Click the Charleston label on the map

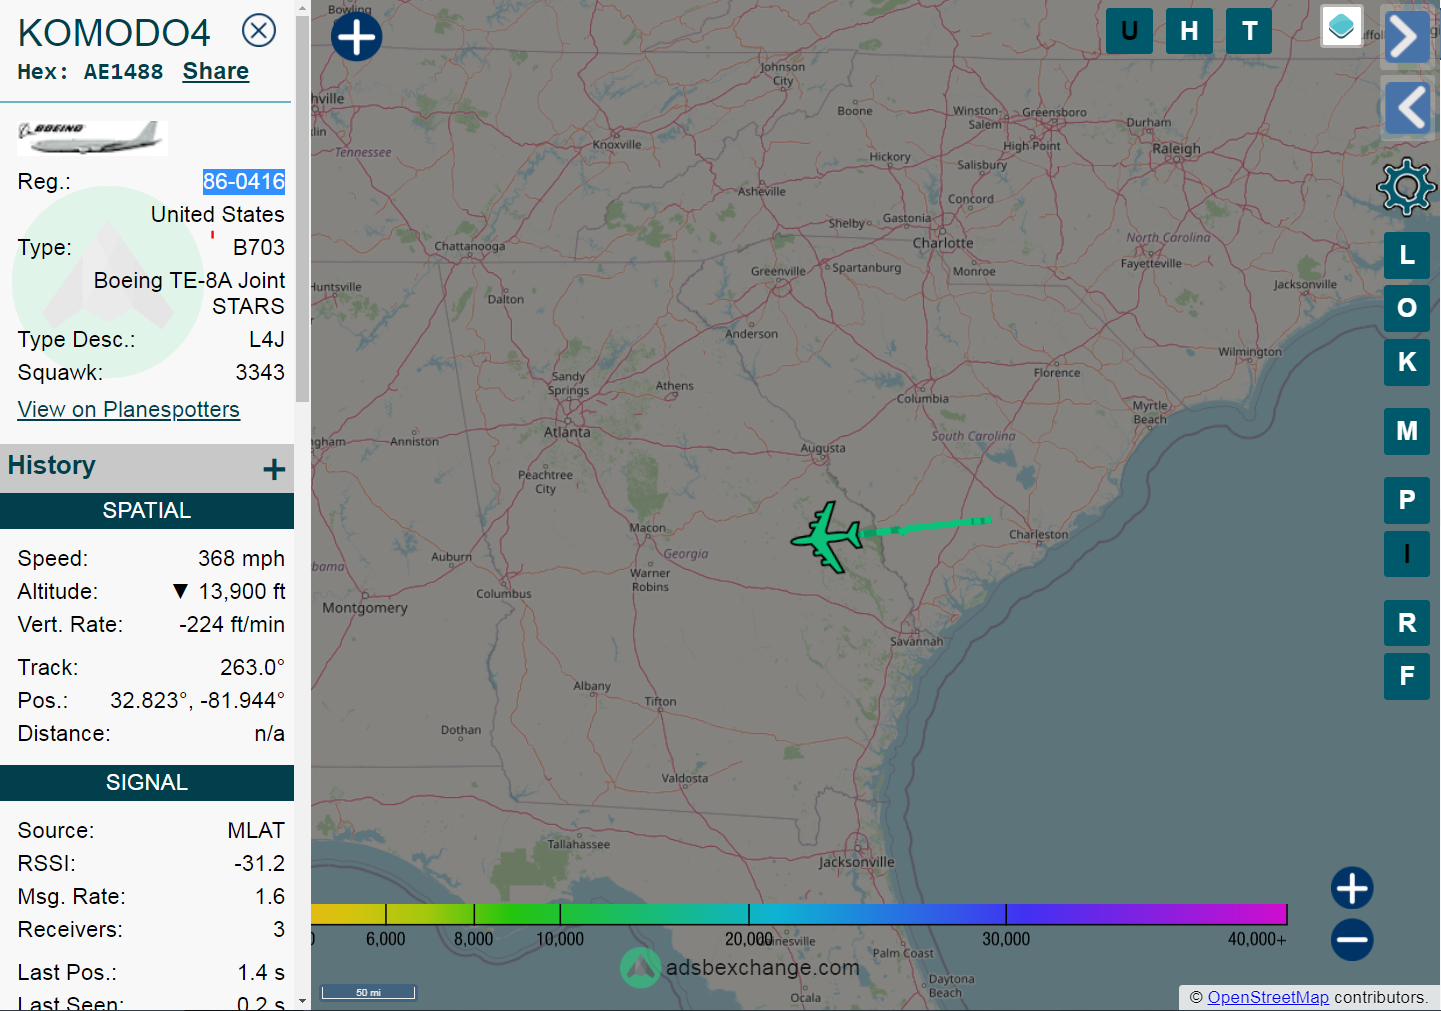tap(1039, 534)
